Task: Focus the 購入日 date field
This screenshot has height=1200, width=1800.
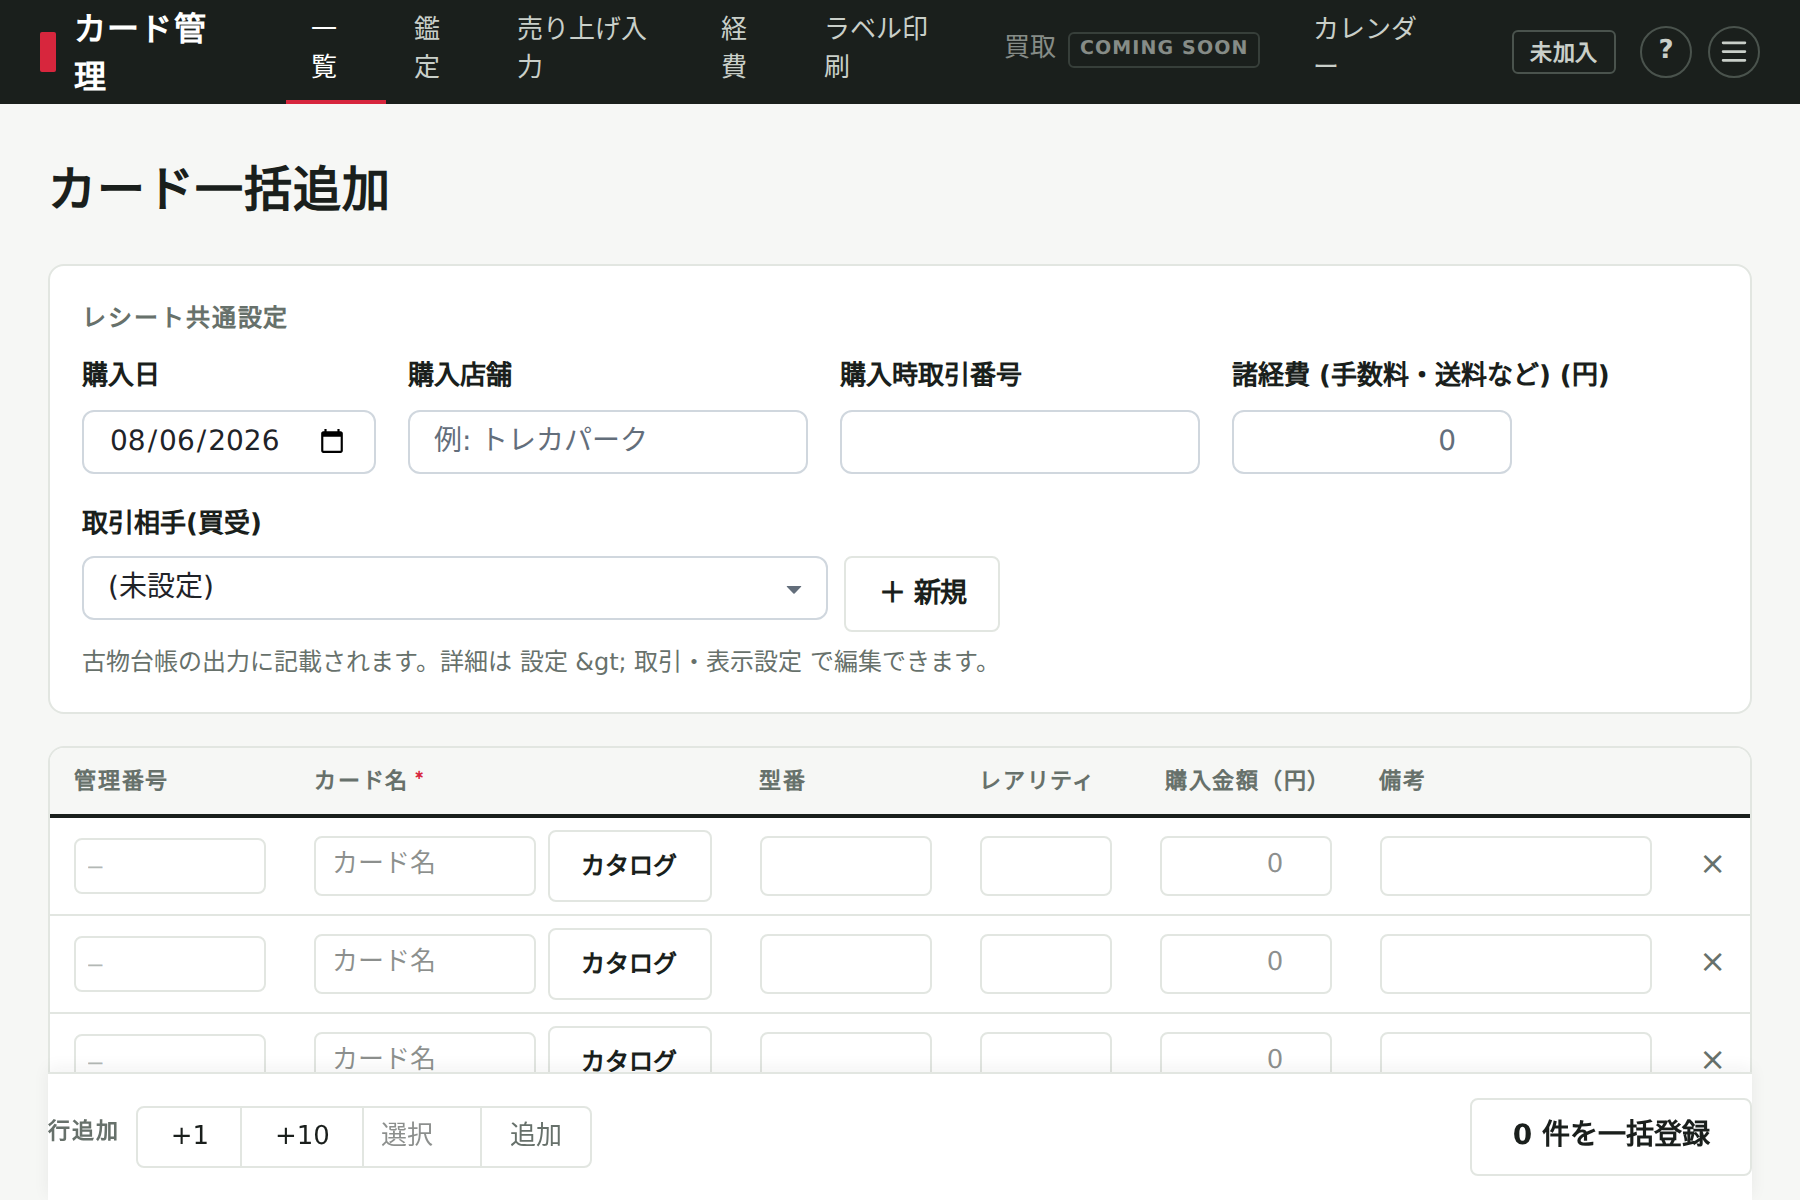Action: [229, 441]
